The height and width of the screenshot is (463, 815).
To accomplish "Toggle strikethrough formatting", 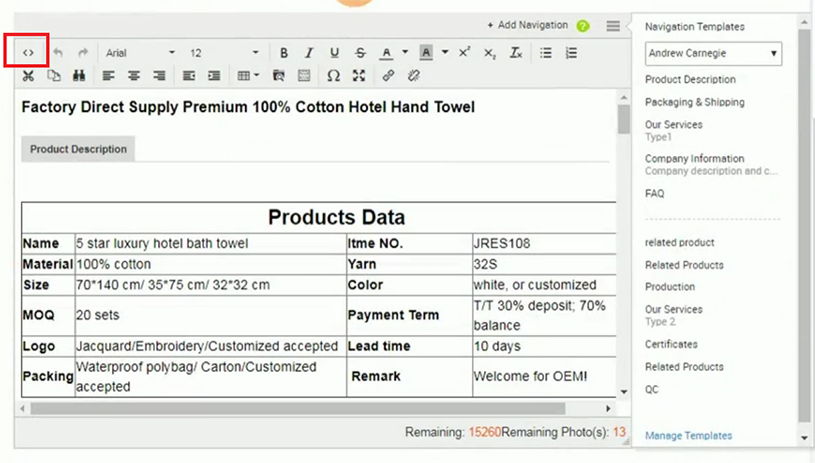I will pyautogui.click(x=360, y=53).
